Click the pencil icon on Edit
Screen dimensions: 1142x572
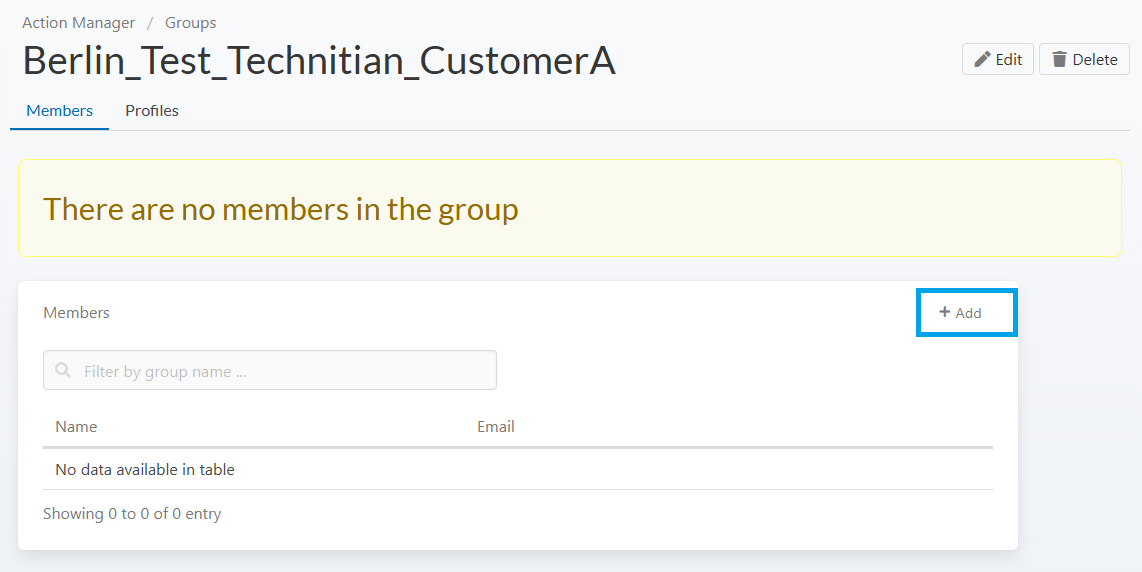pos(982,59)
